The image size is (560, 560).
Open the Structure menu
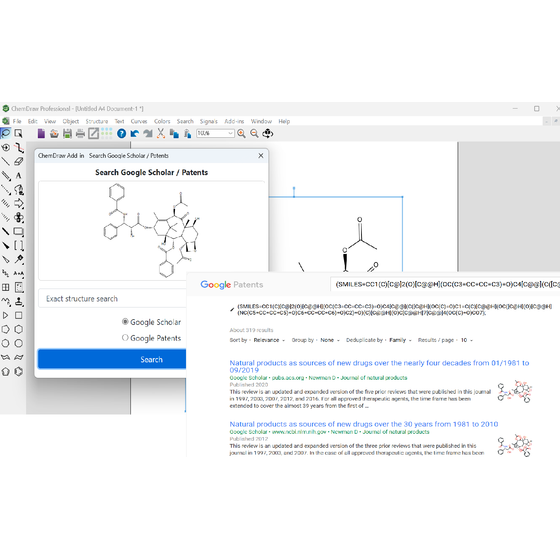[x=97, y=121]
